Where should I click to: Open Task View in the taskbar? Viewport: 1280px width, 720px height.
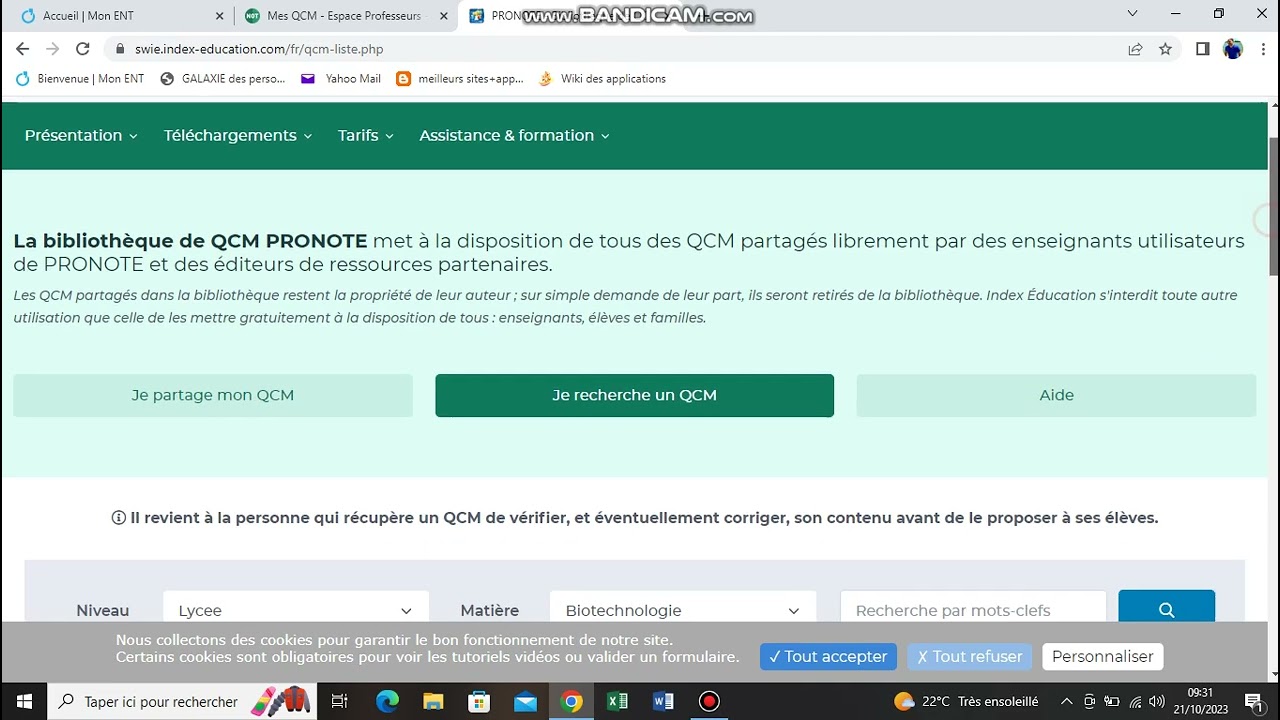click(x=339, y=701)
